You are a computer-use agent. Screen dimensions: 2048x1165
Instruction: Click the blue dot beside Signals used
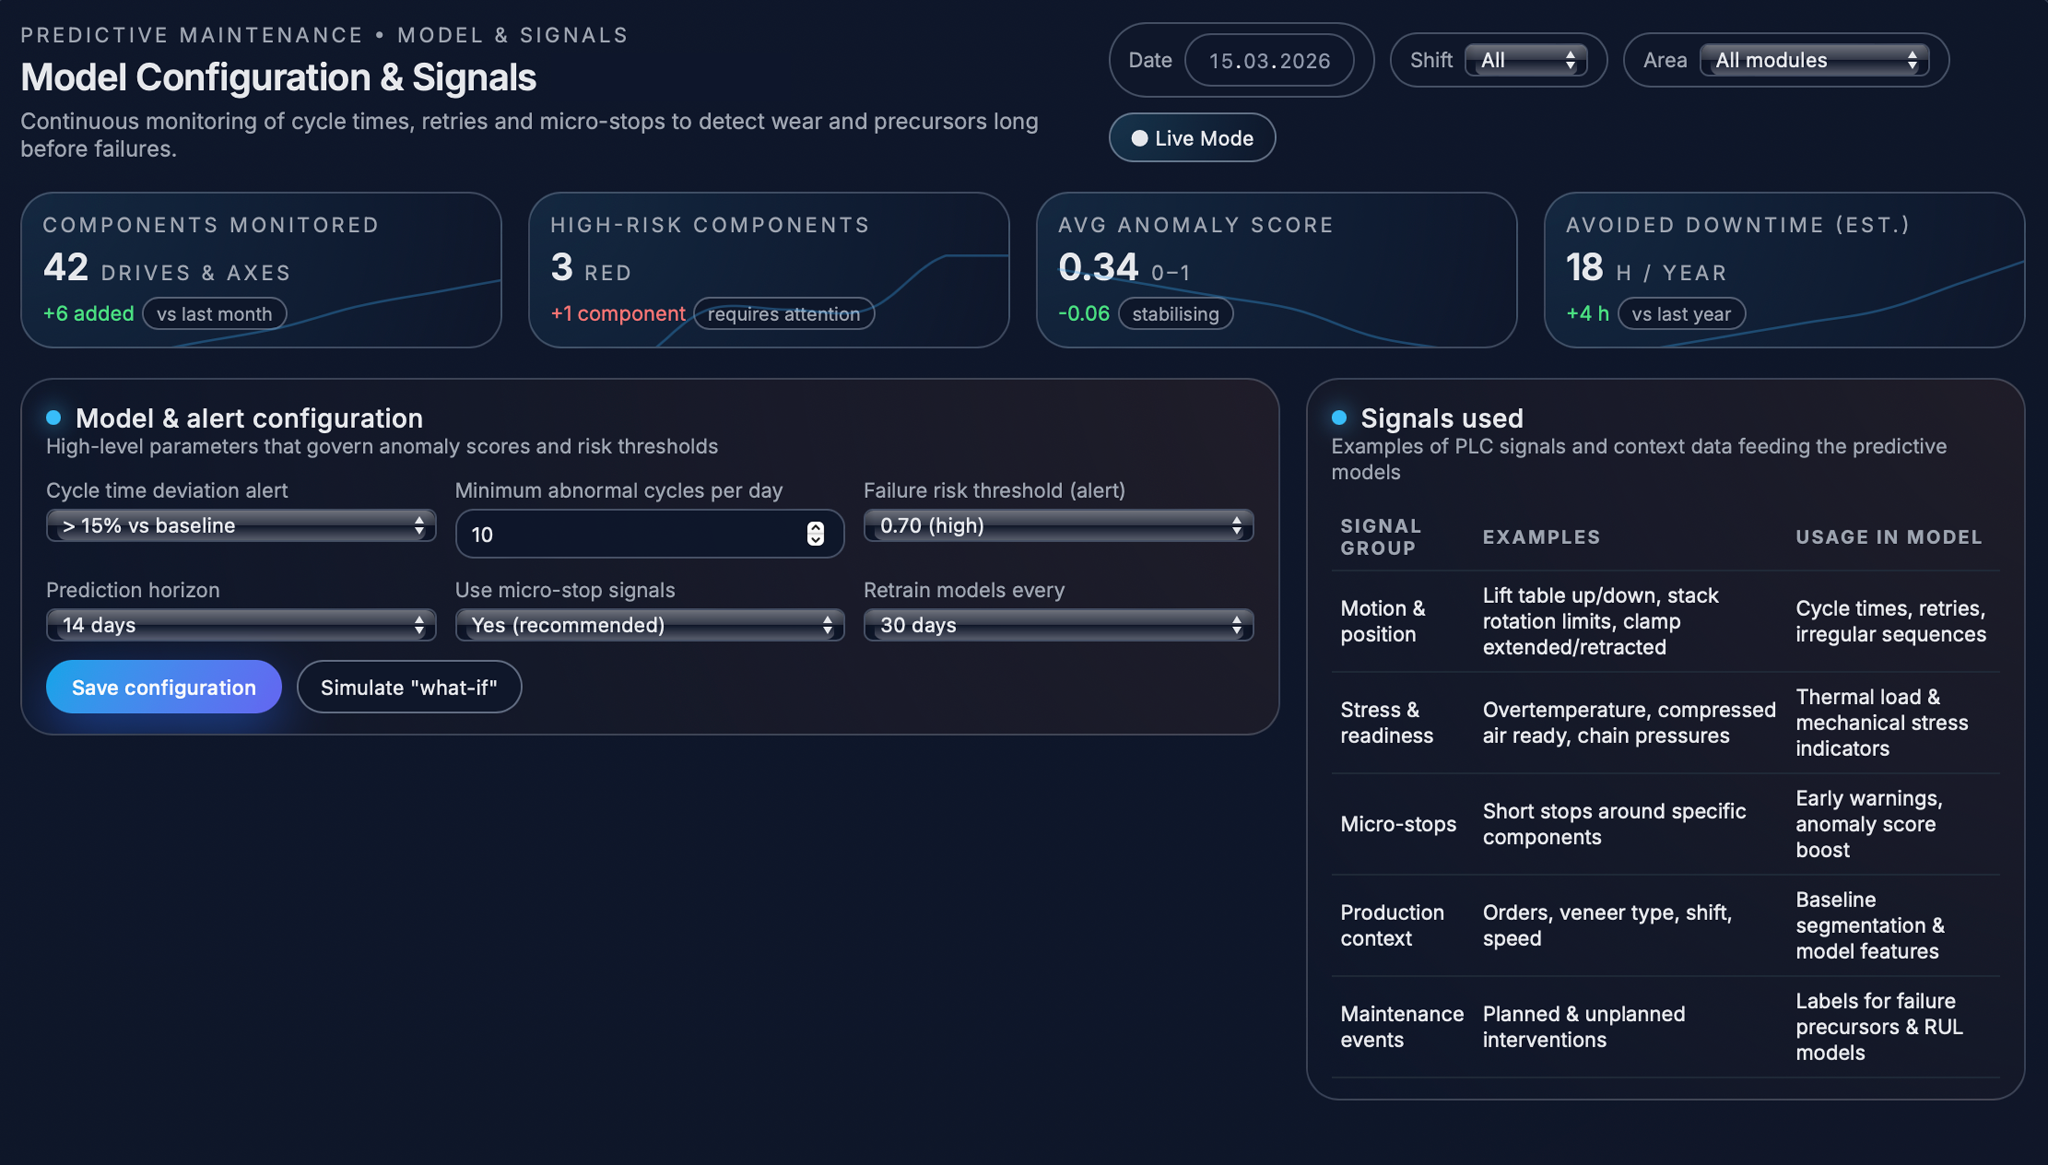(1339, 417)
